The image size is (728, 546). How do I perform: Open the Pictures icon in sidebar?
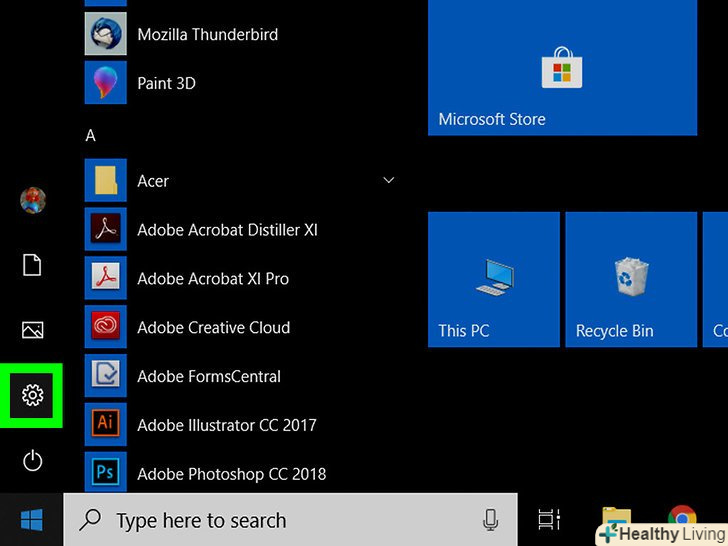tap(32, 329)
